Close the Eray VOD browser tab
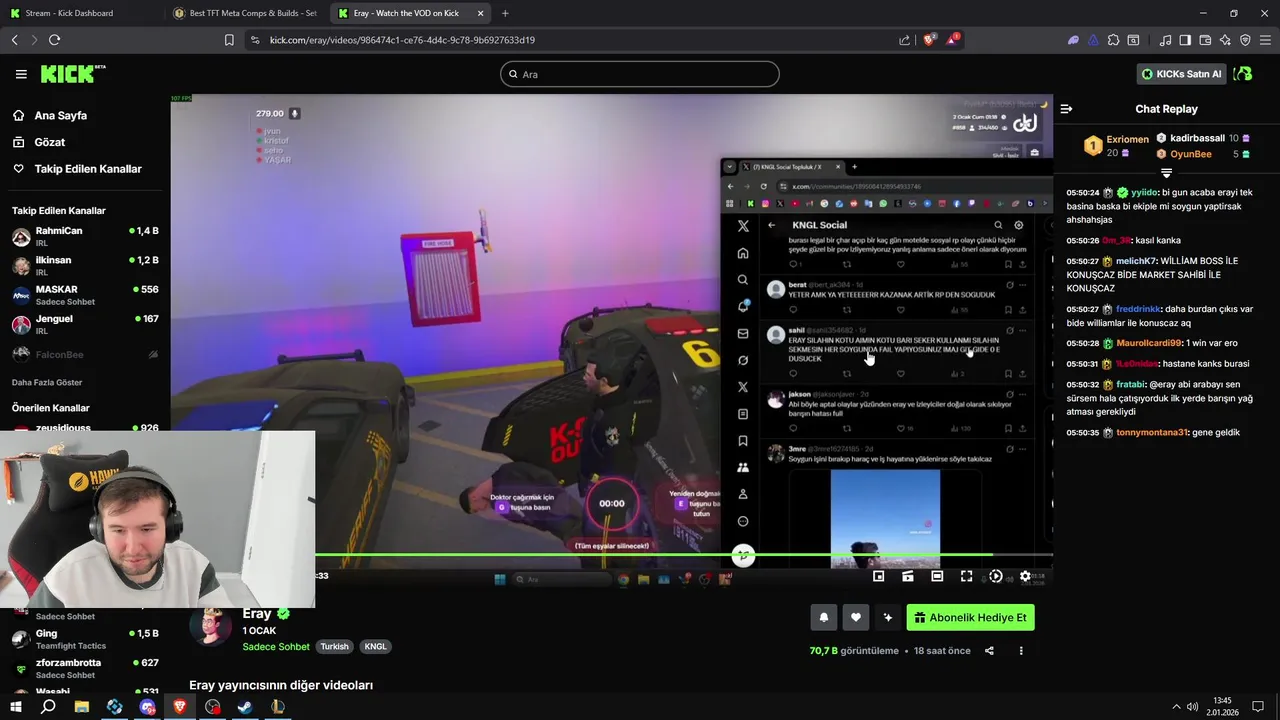This screenshot has height=720, width=1280. (x=481, y=13)
